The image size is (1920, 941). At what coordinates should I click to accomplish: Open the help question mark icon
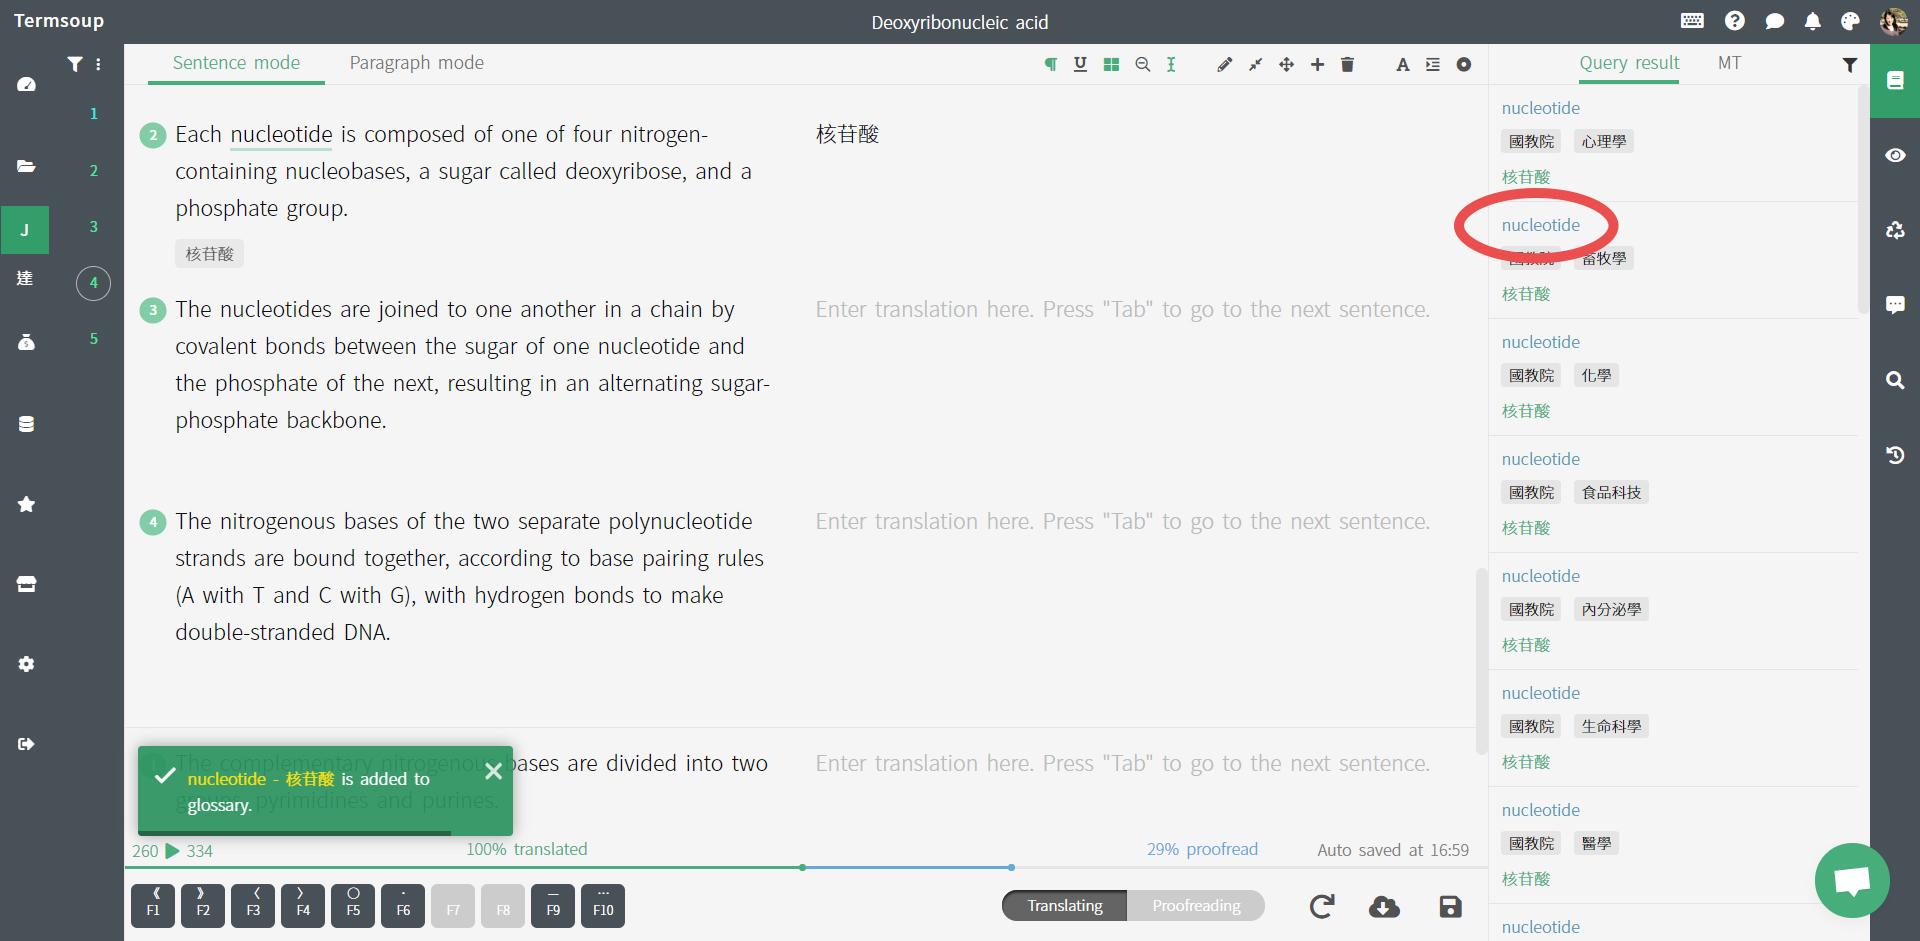coord(1735,21)
